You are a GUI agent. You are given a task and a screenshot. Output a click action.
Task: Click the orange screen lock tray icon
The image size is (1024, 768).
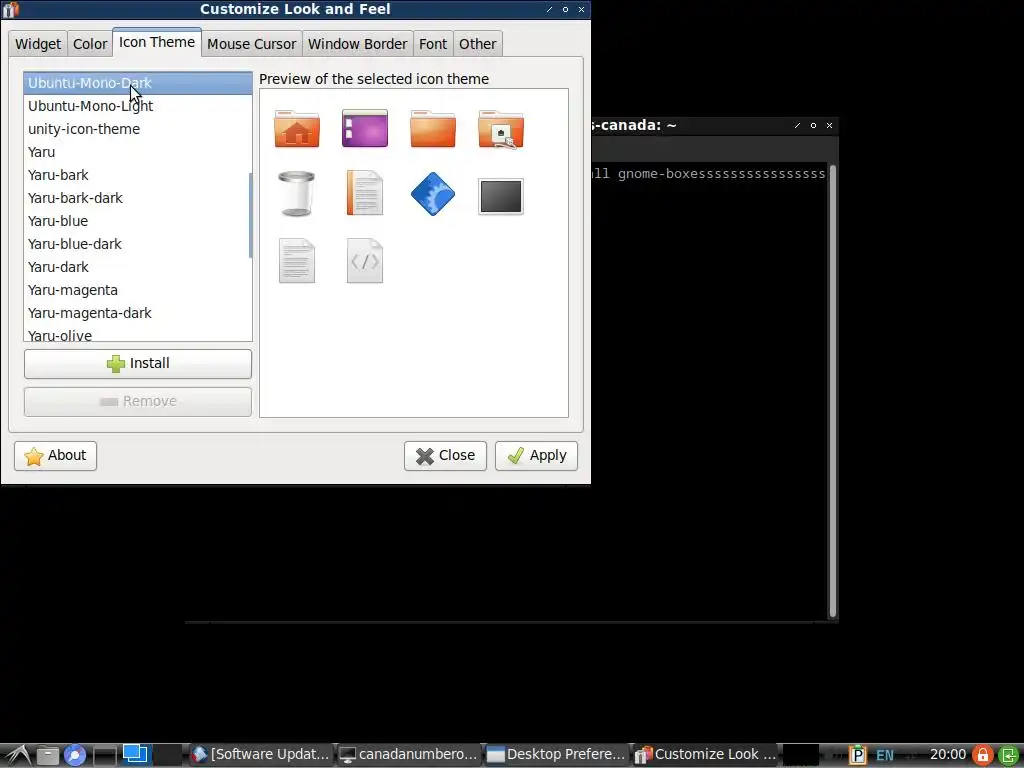click(x=982, y=755)
